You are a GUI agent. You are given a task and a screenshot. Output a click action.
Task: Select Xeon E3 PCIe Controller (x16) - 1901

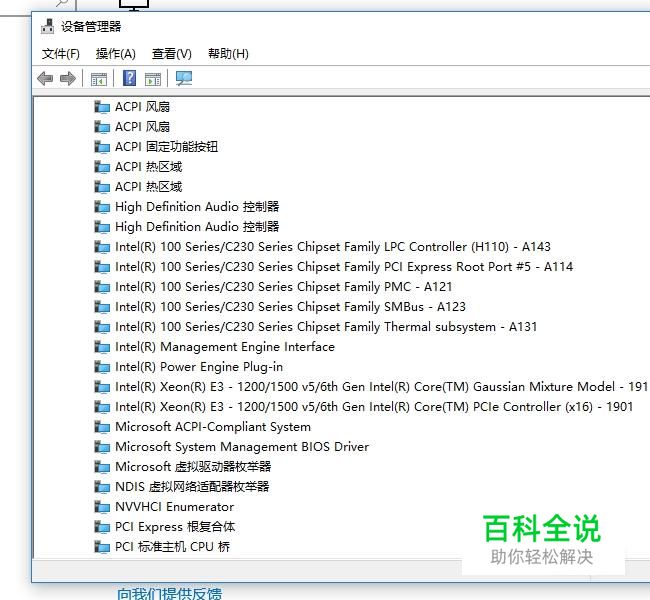(x=374, y=407)
